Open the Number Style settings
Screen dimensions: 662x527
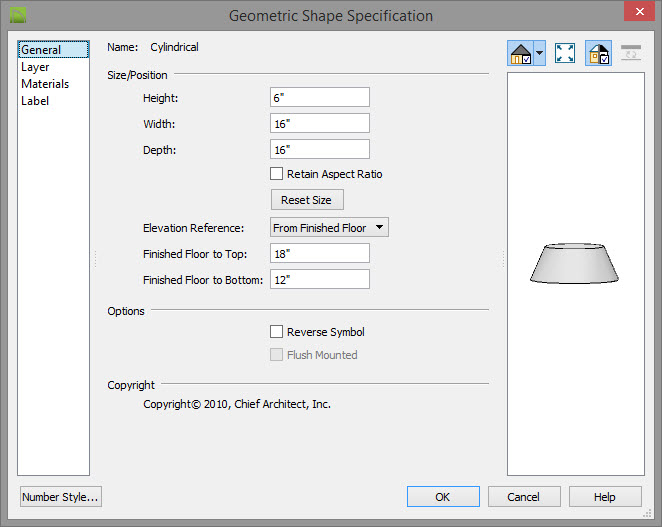point(61,497)
